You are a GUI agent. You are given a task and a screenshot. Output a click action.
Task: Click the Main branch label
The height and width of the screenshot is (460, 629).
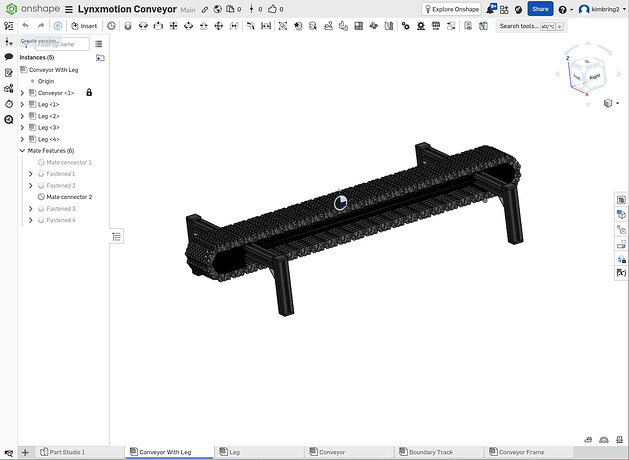tap(188, 10)
